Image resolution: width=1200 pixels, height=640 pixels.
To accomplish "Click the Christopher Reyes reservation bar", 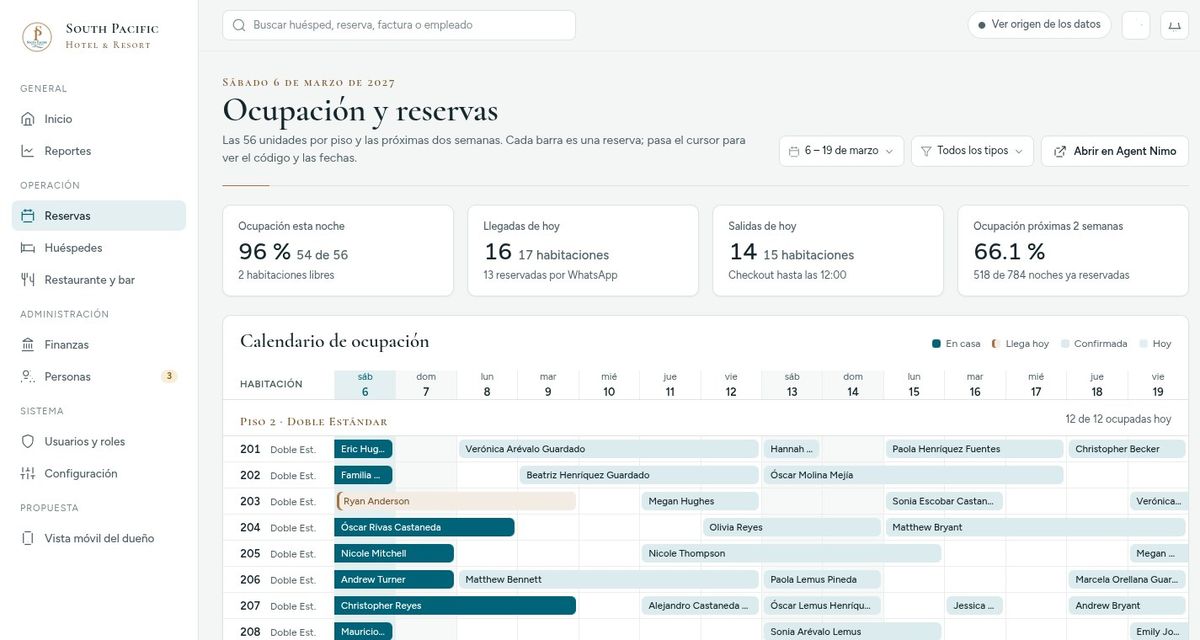I will [455, 605].
